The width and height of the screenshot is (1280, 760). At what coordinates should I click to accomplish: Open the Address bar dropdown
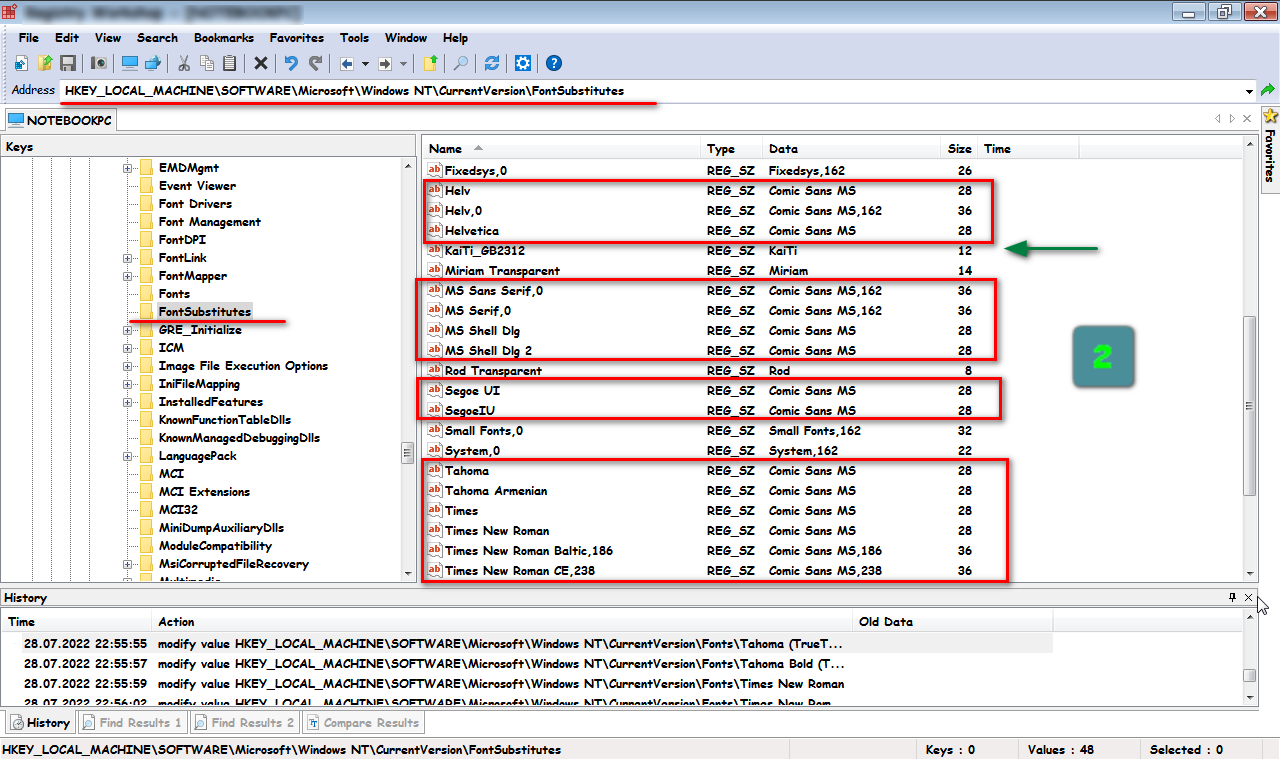tap(1250, 91)
